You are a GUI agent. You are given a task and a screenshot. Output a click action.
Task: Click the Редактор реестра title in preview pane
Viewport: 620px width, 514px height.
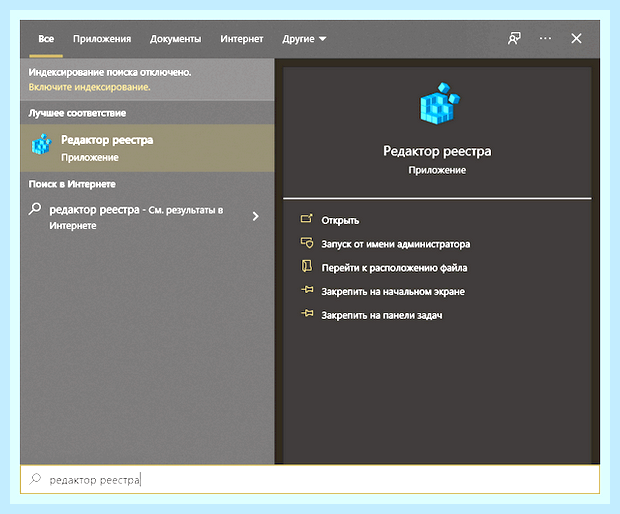pyautogui.click(x=437, y=151)
